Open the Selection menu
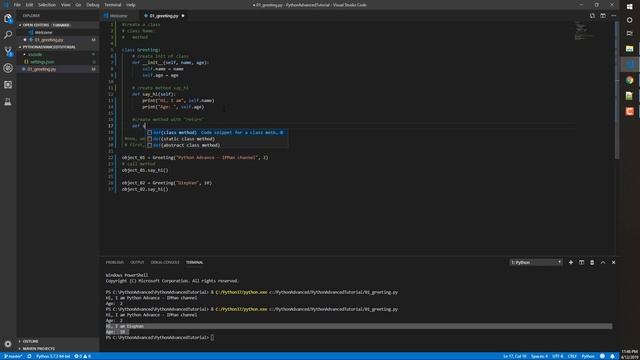The height and width of the screenshot is (360, 640). point(47,5)
